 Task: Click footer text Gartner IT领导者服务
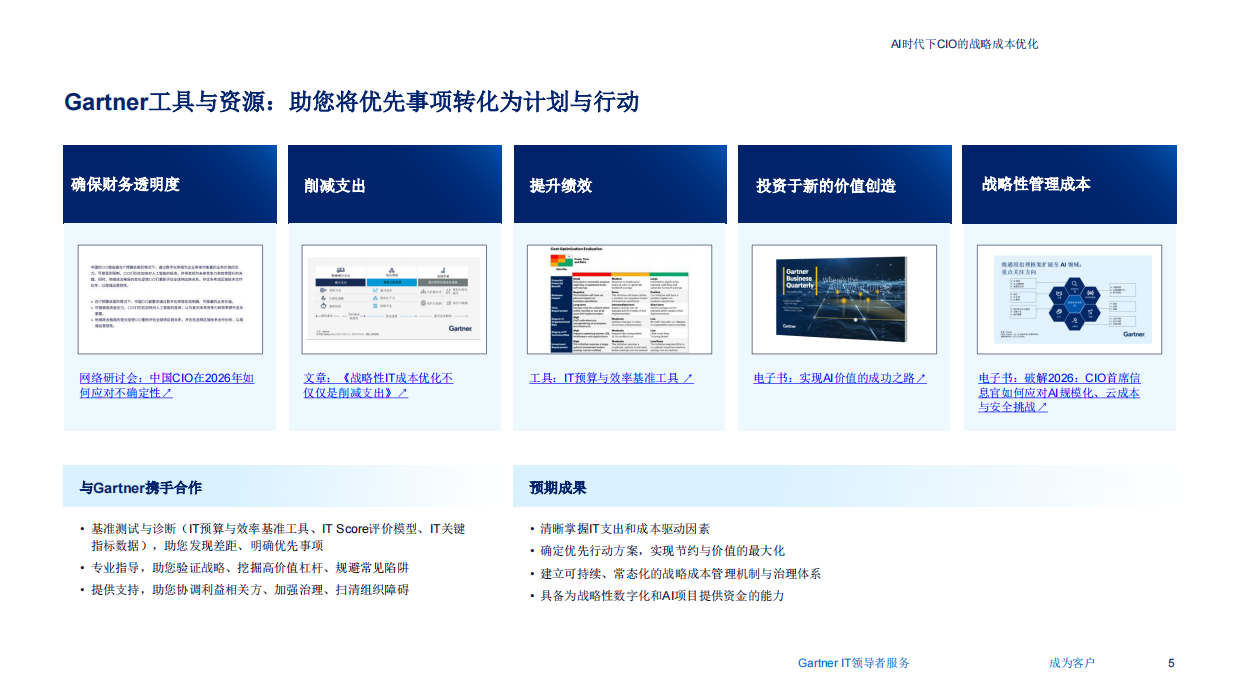click(x=854, y=663)
